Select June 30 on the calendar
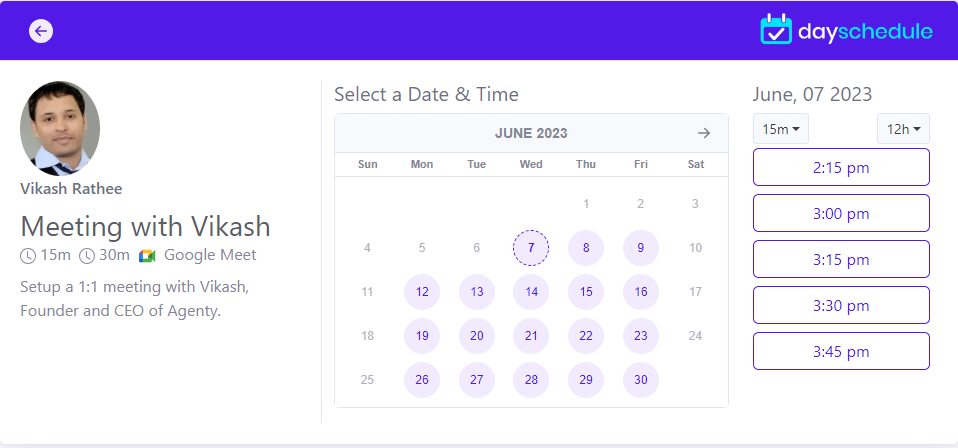 click(x=641, y=380)
